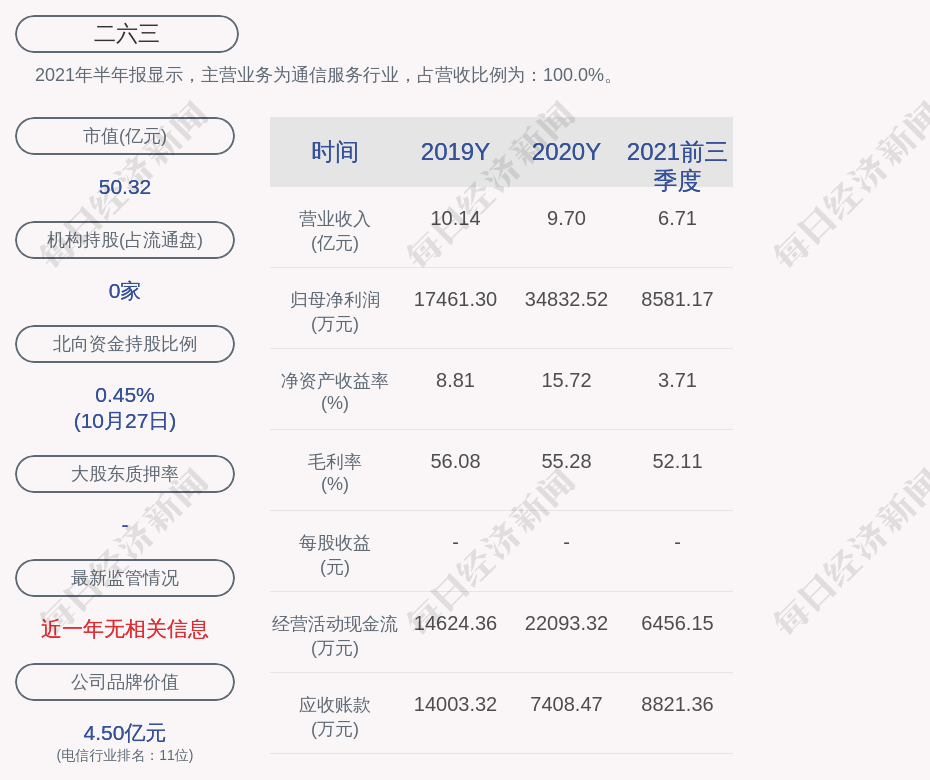Click the 时间 table header cell
The height and width of the screenshot is (780, 930).
[334, 152]
